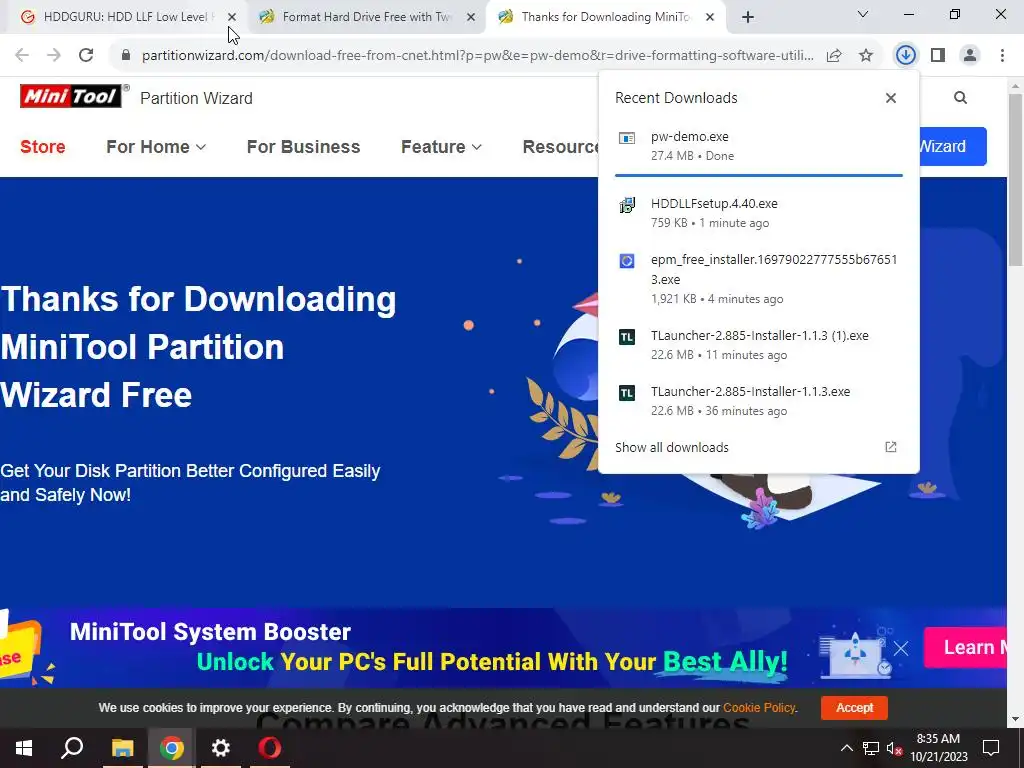Click the address bar URL

click(477, 56)
